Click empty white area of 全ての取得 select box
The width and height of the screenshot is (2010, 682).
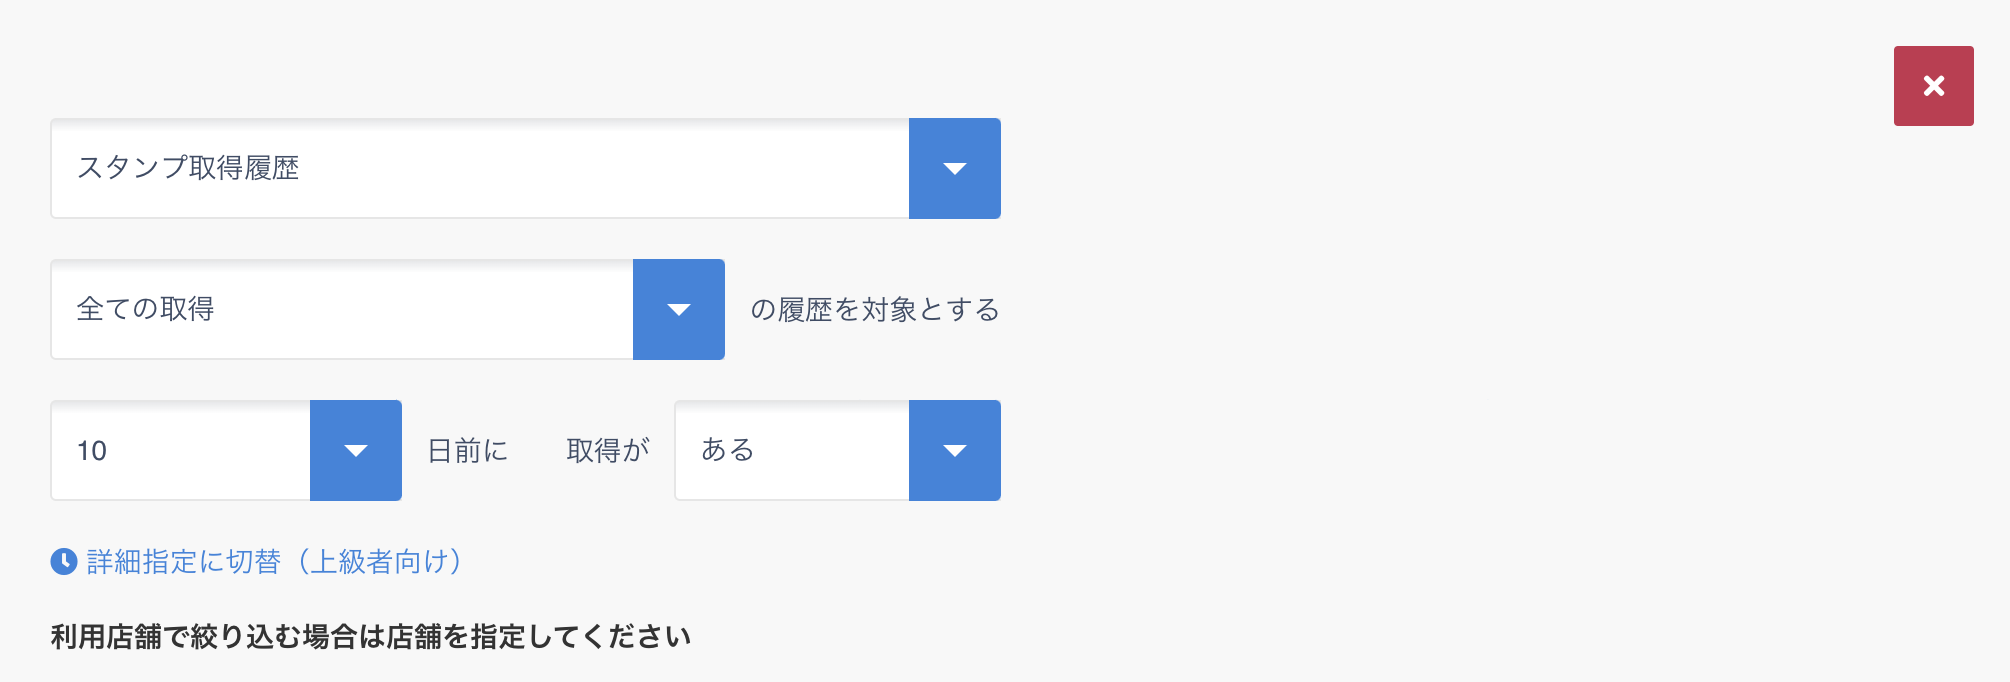pyautogui.click(x=420, y=309)
